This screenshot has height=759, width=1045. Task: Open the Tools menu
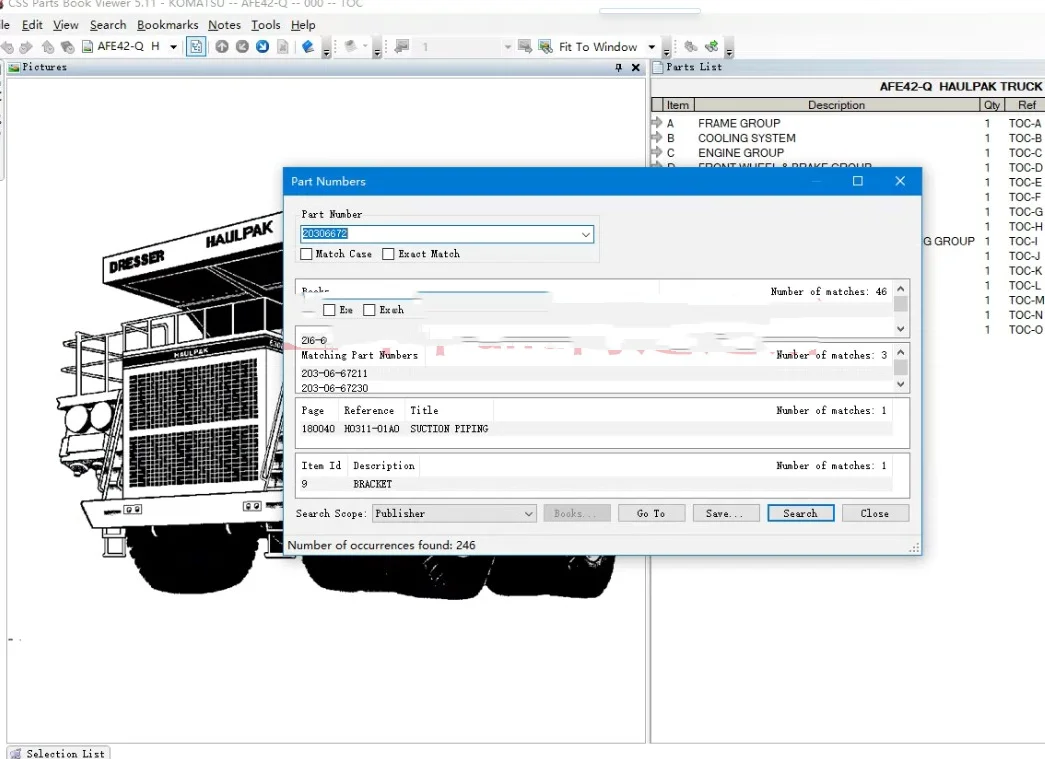coord(266,25)
